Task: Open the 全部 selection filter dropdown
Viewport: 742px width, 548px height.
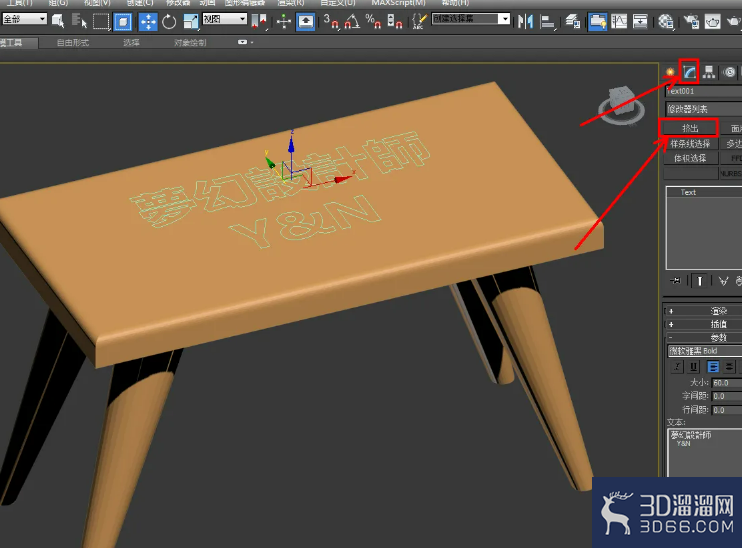Action: pyautogui.click(x=24, y=19)
